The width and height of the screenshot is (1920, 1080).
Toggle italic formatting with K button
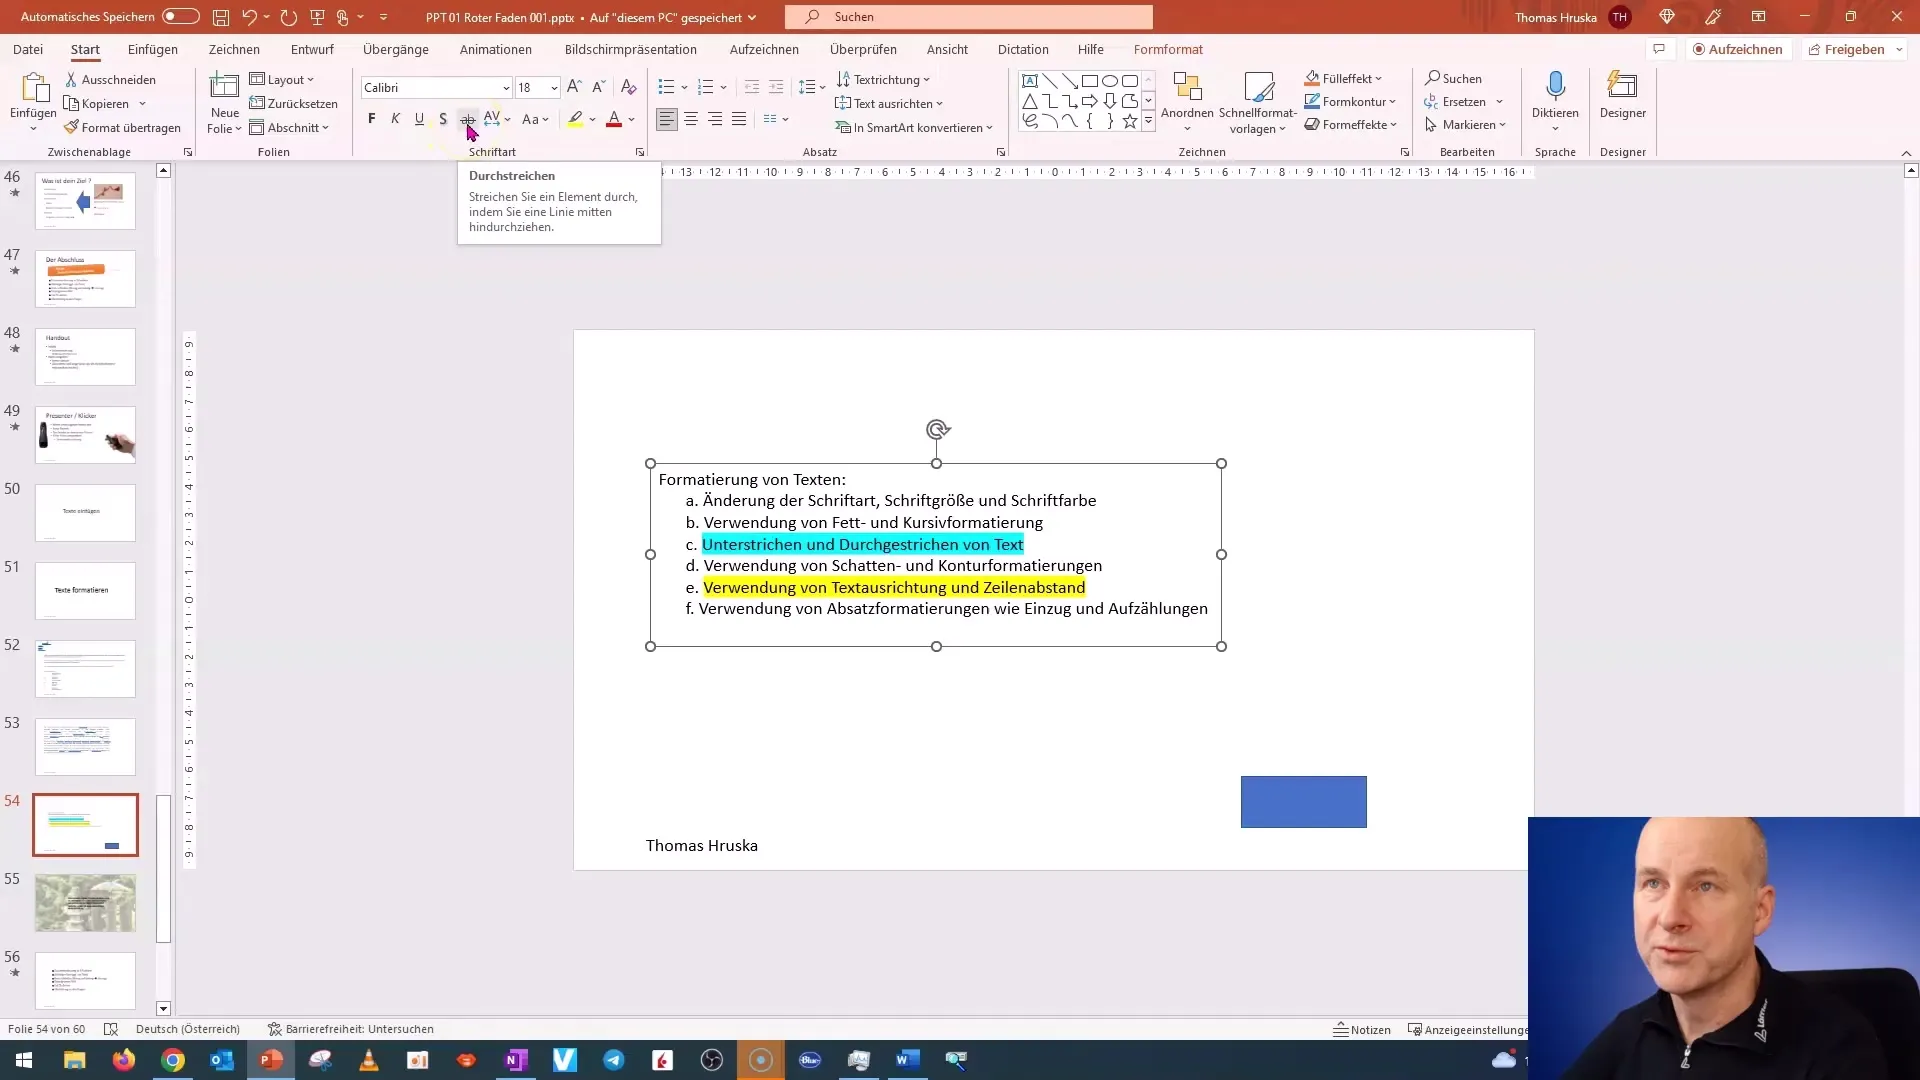click(395, 119)
